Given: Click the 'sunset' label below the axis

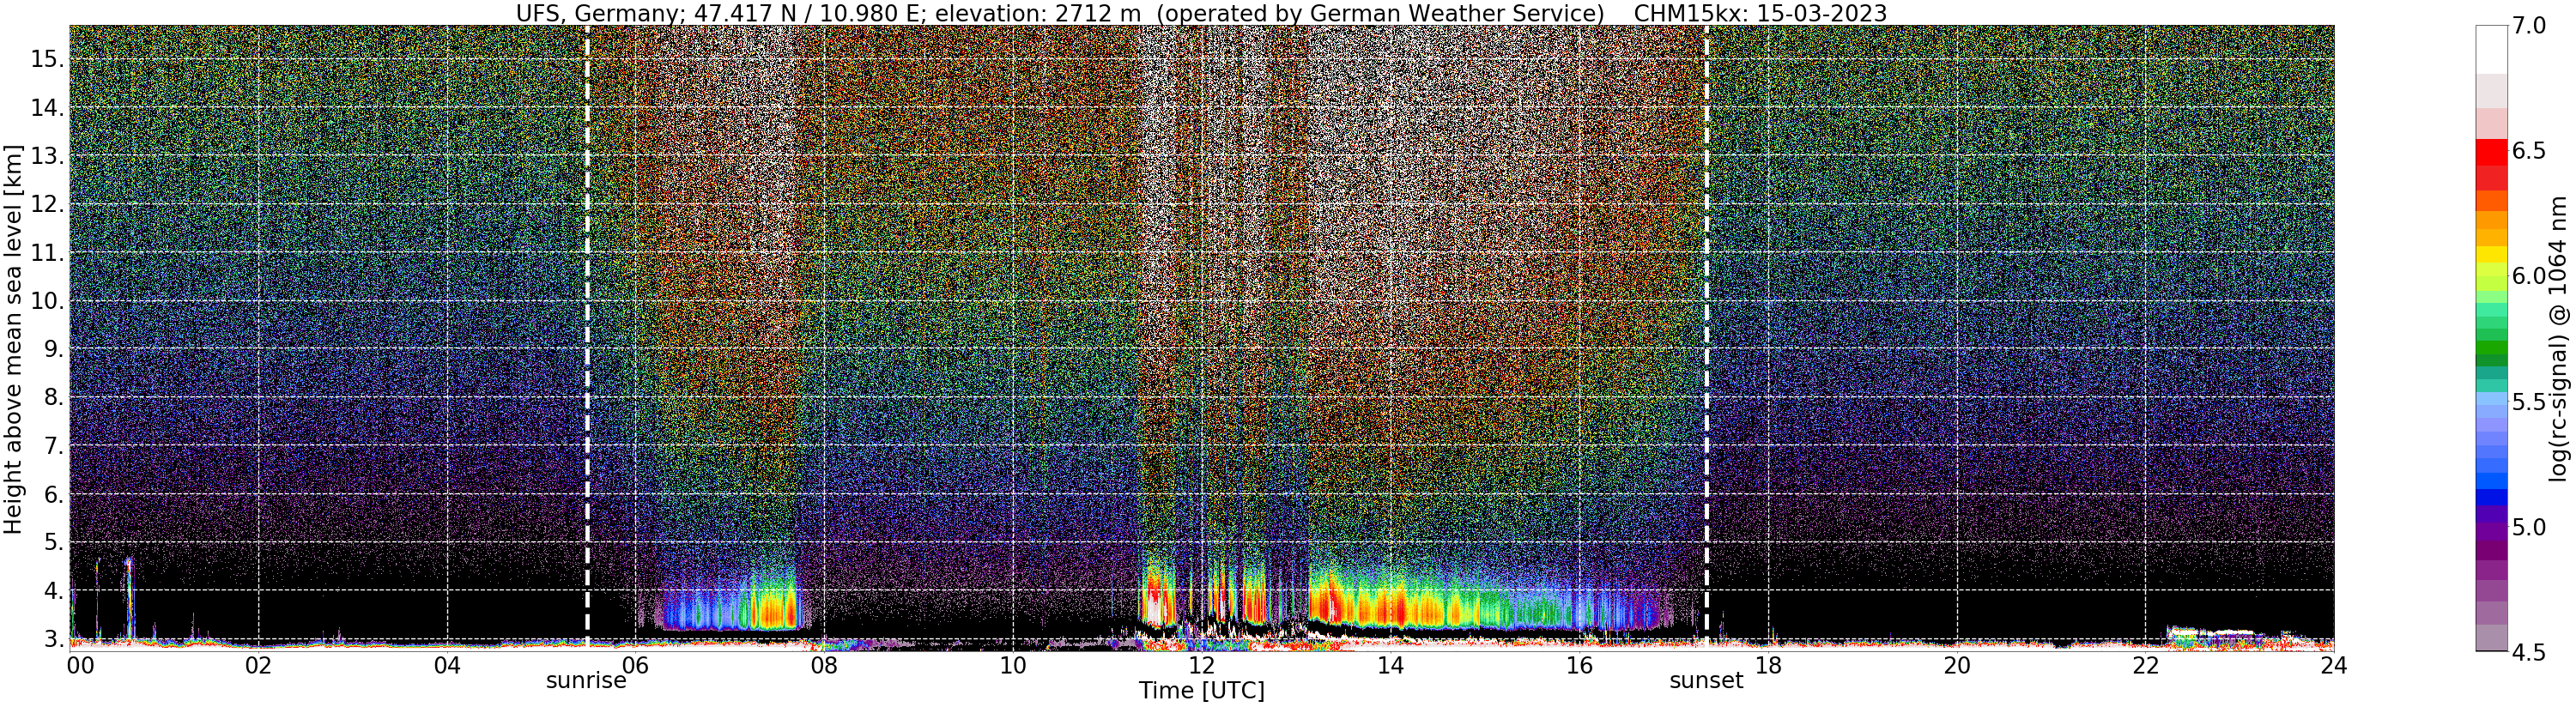Looking at the screenshot, I should 1706,681.
